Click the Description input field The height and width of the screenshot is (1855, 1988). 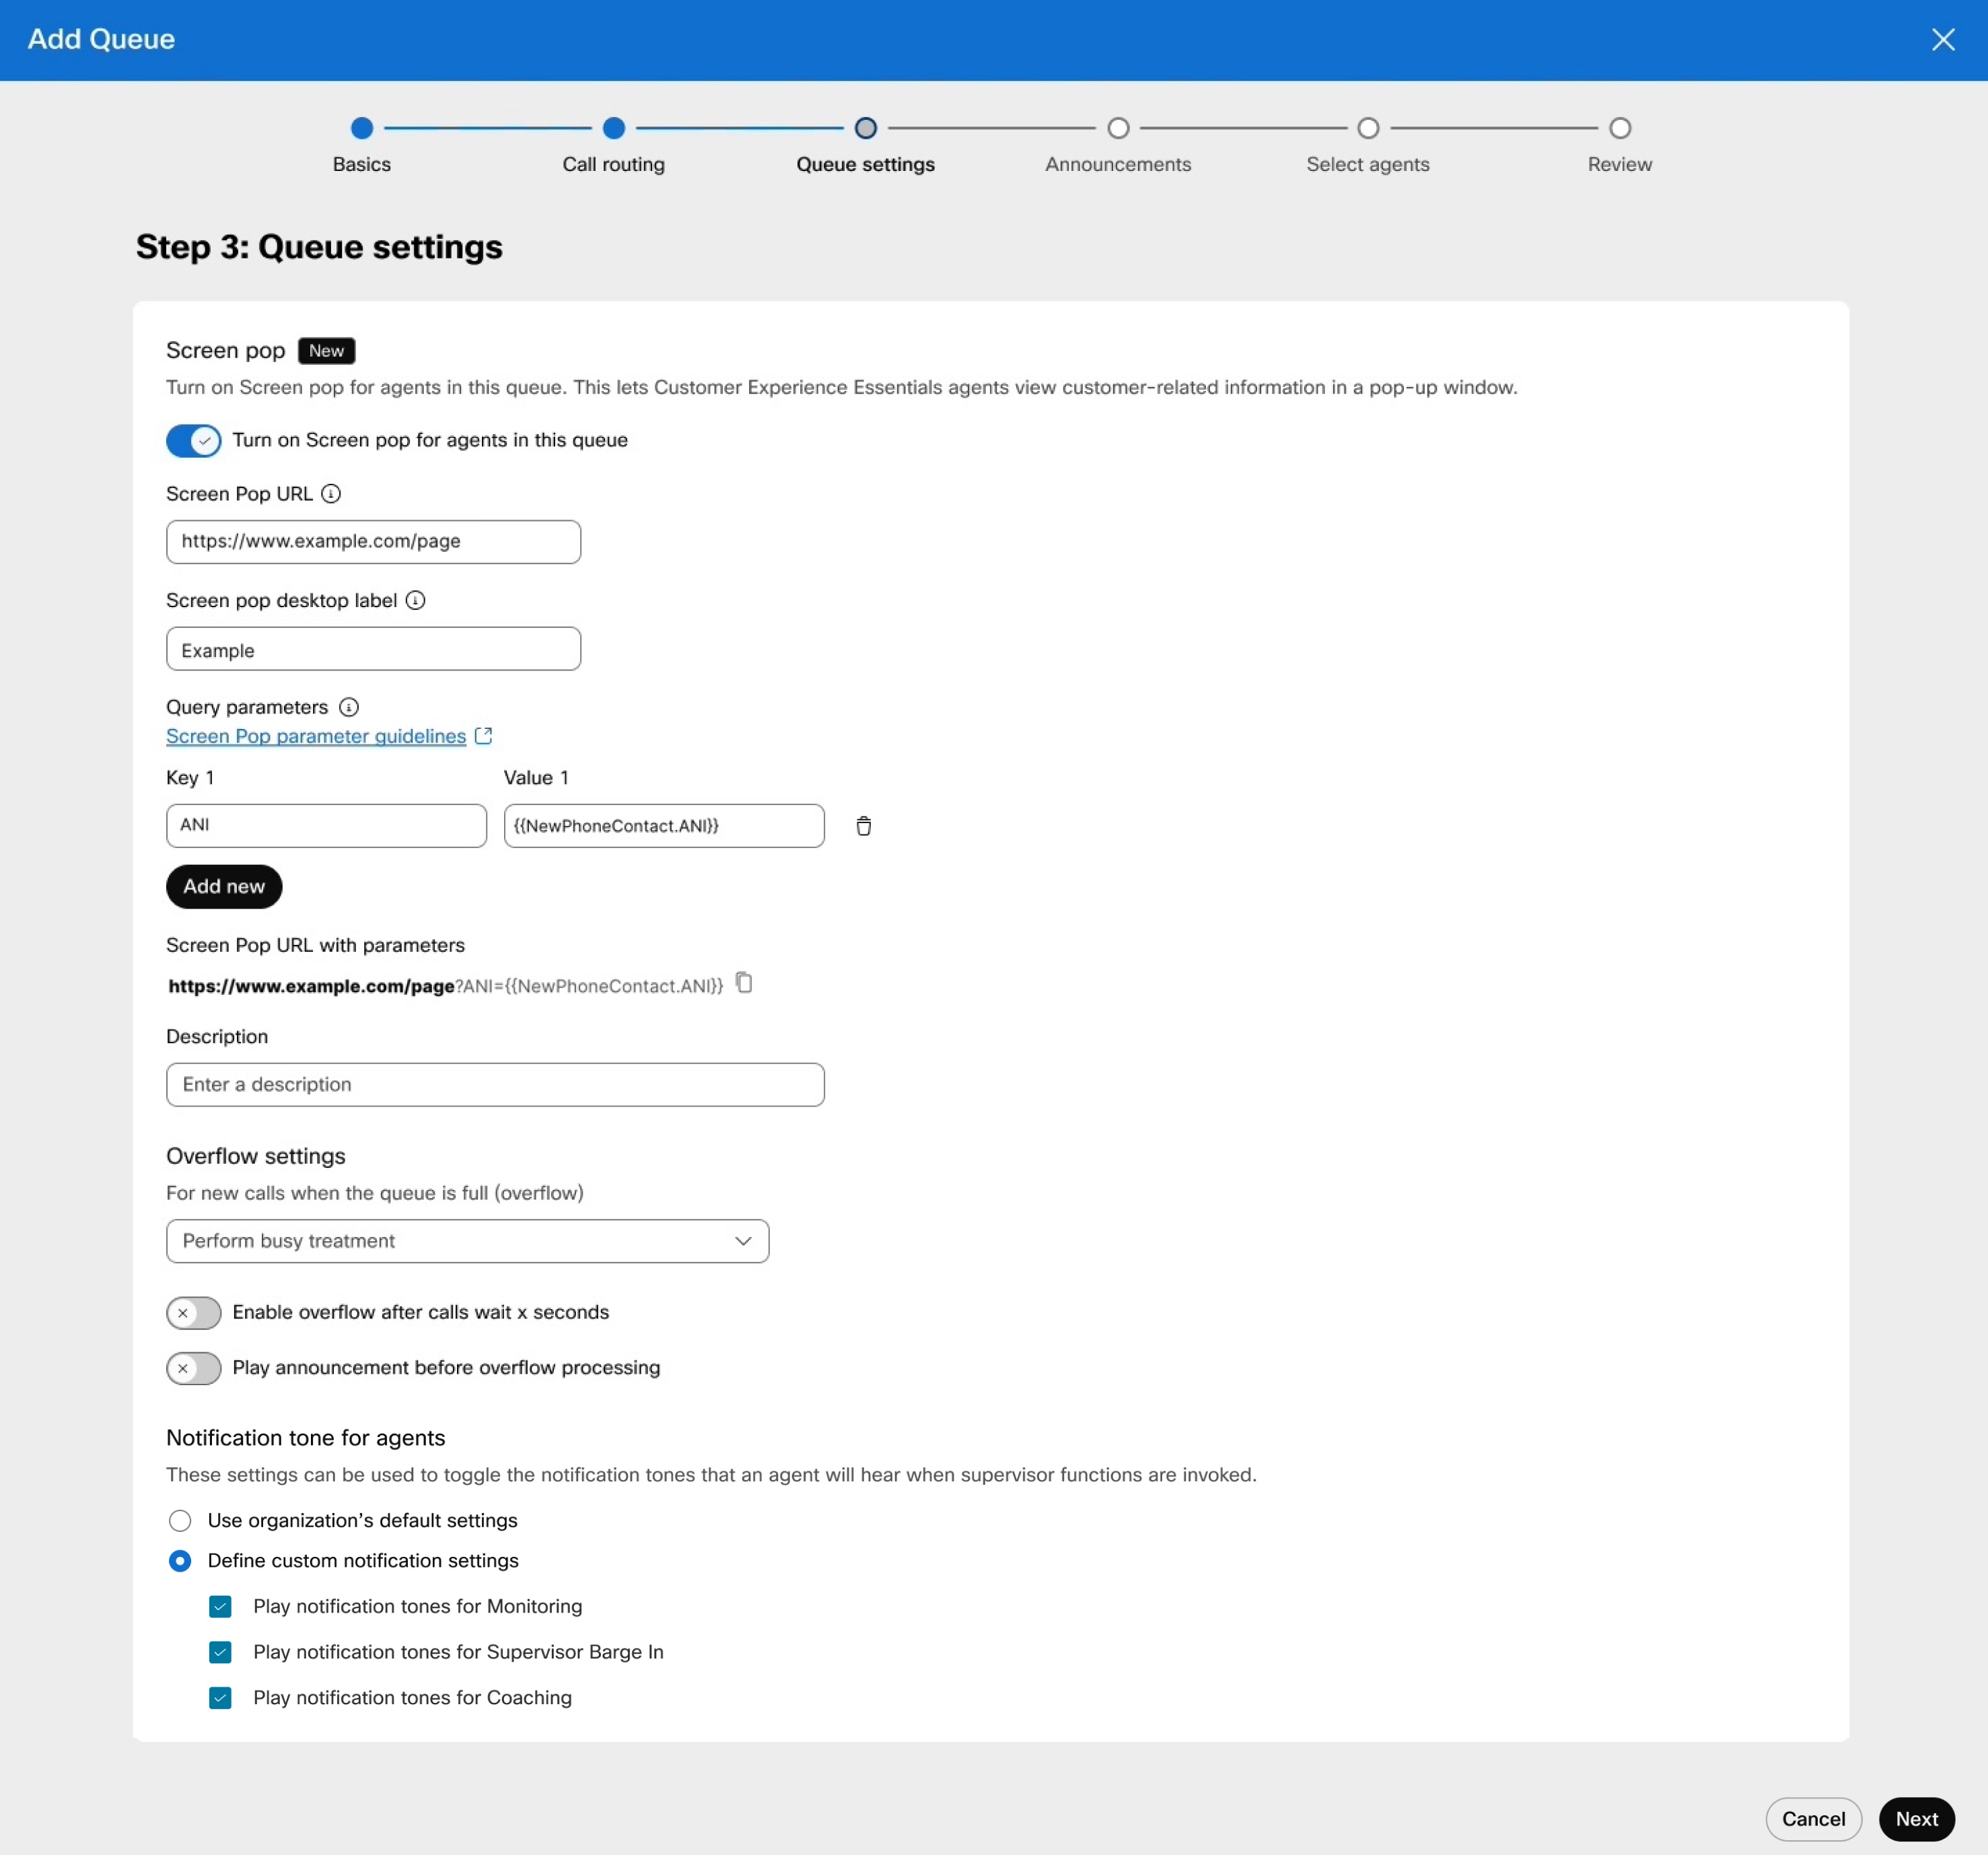pyautogui.click(x=495, y=1083)
